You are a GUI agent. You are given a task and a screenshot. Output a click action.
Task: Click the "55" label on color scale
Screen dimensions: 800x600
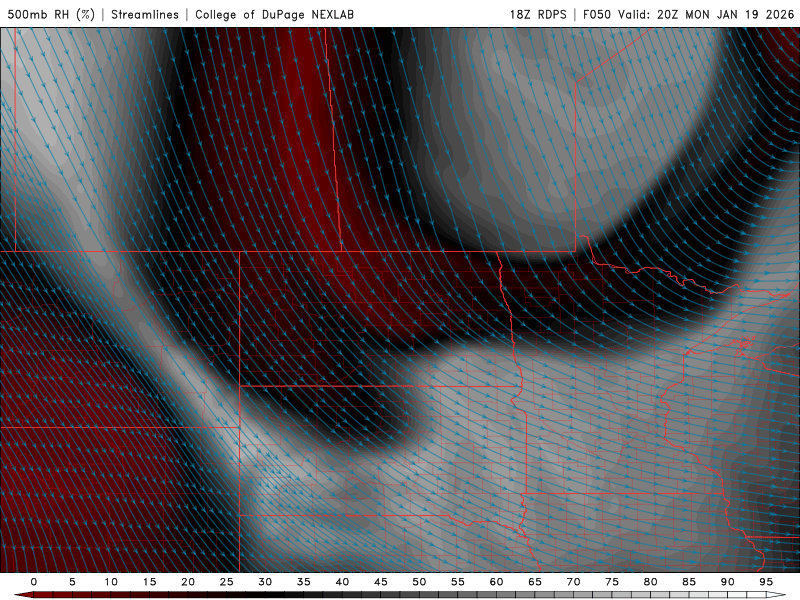[458, 582]
